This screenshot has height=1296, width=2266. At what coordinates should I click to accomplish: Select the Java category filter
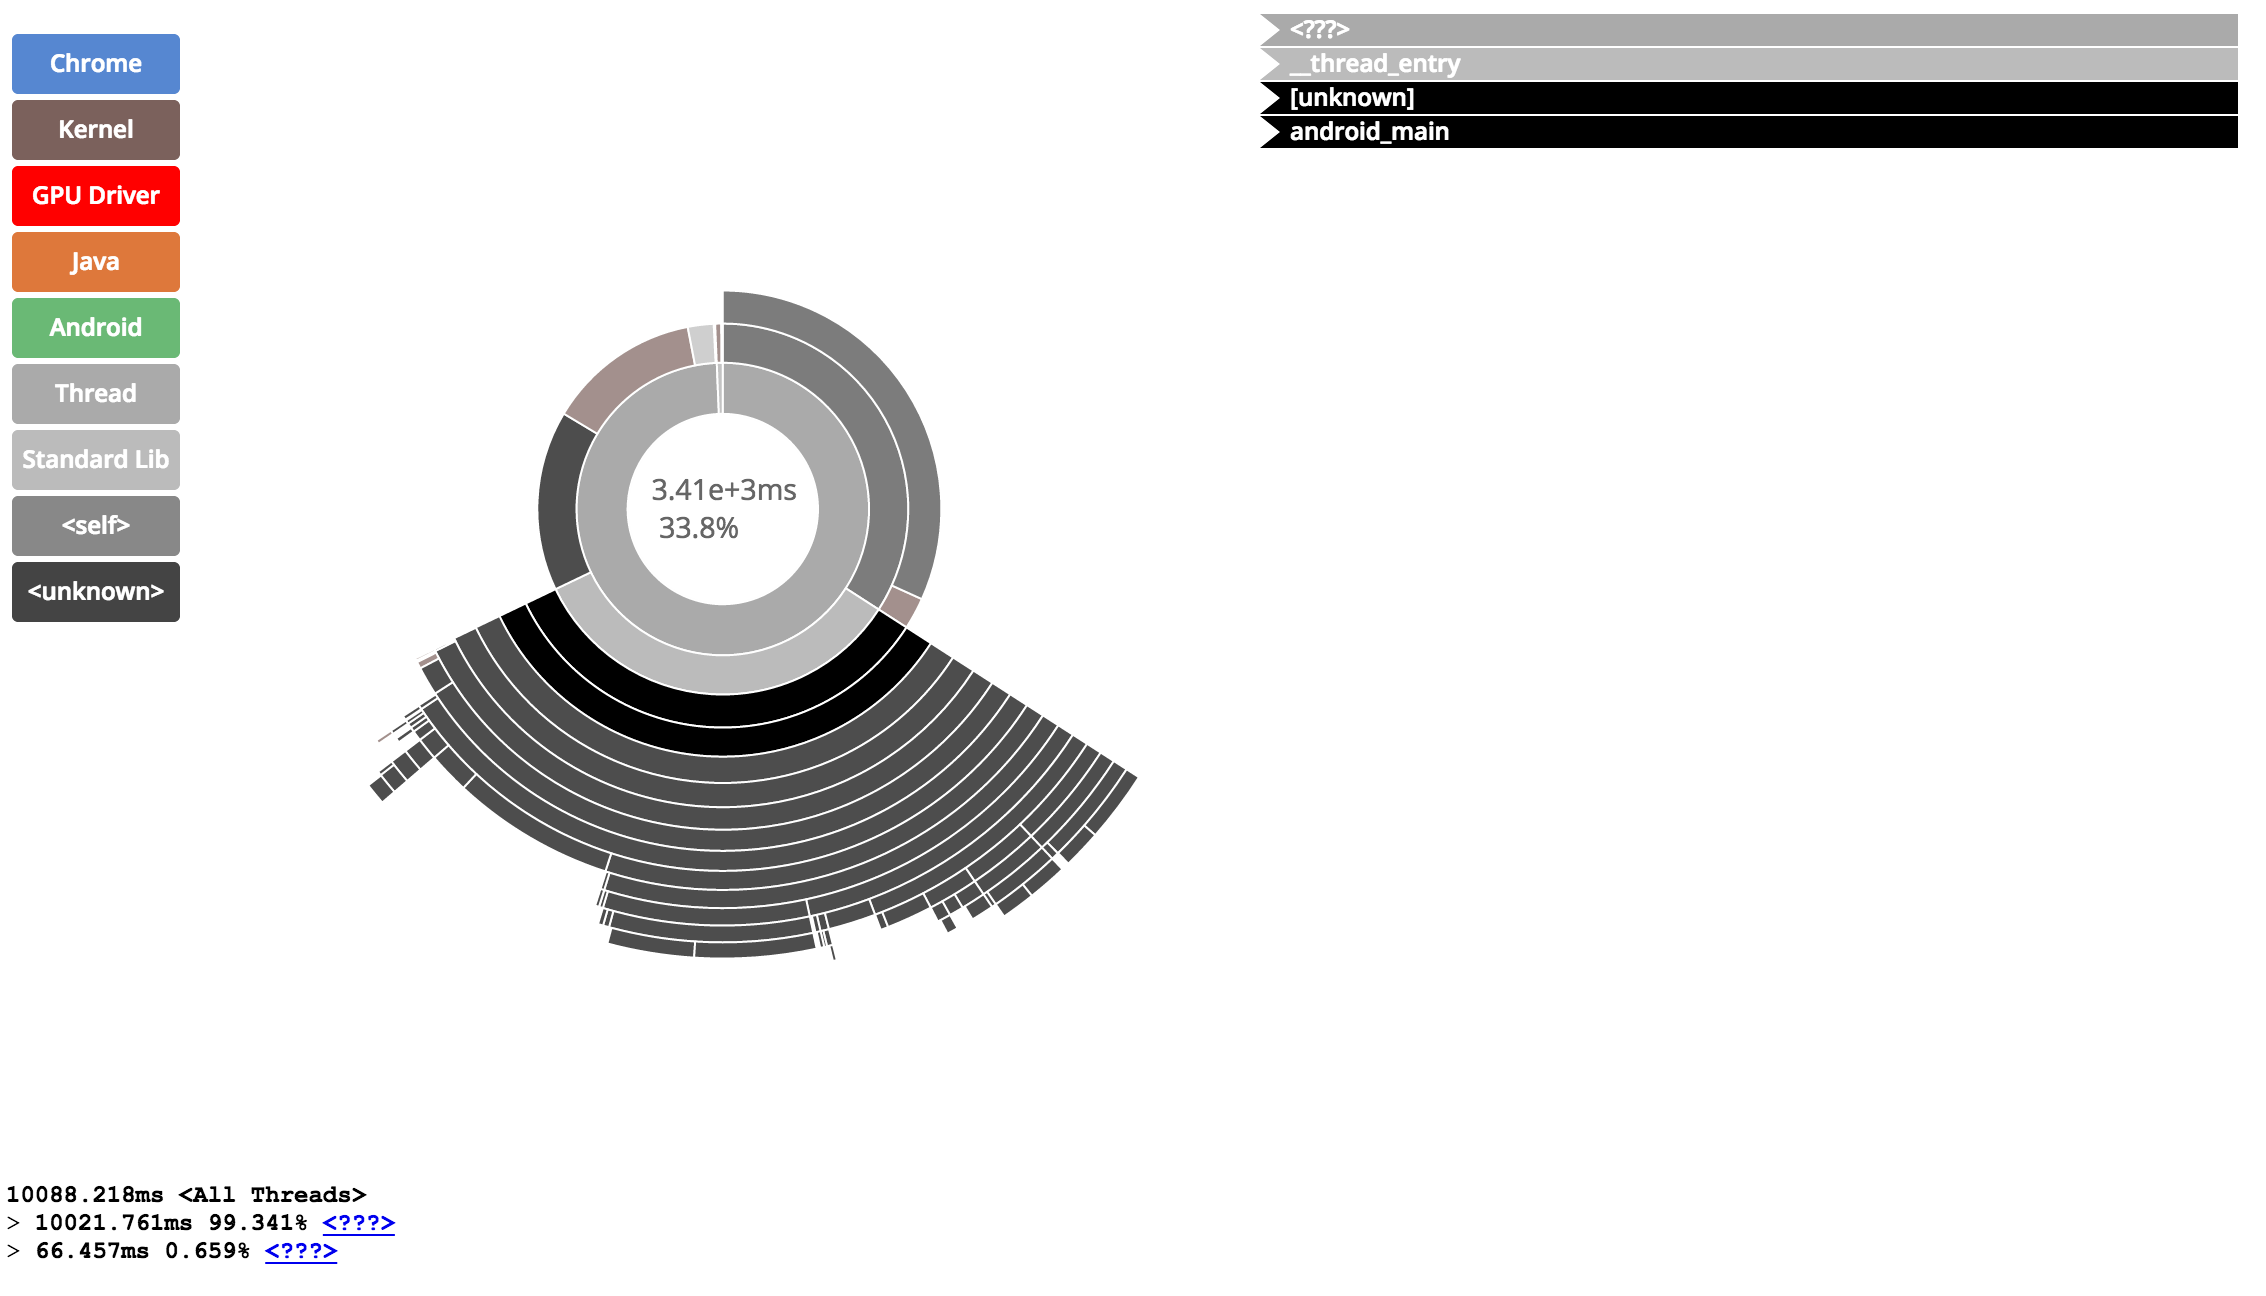[96, 261]
